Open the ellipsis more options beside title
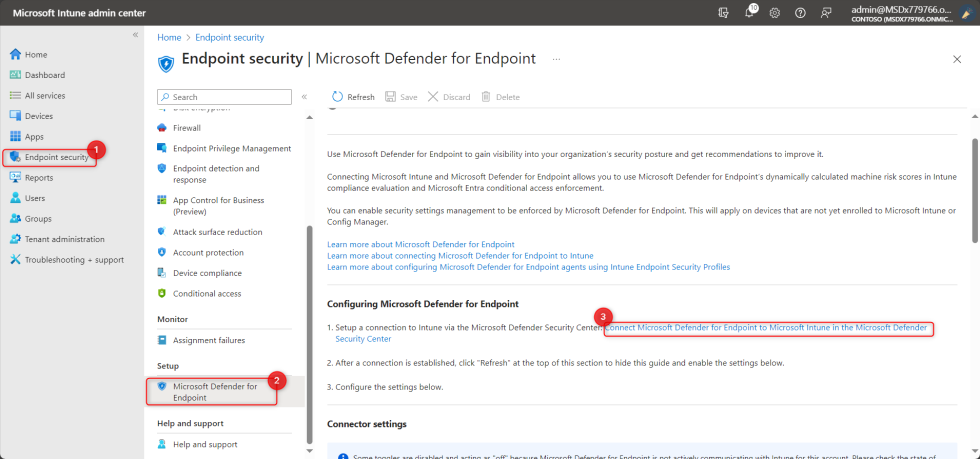 [x=556, y=59]
